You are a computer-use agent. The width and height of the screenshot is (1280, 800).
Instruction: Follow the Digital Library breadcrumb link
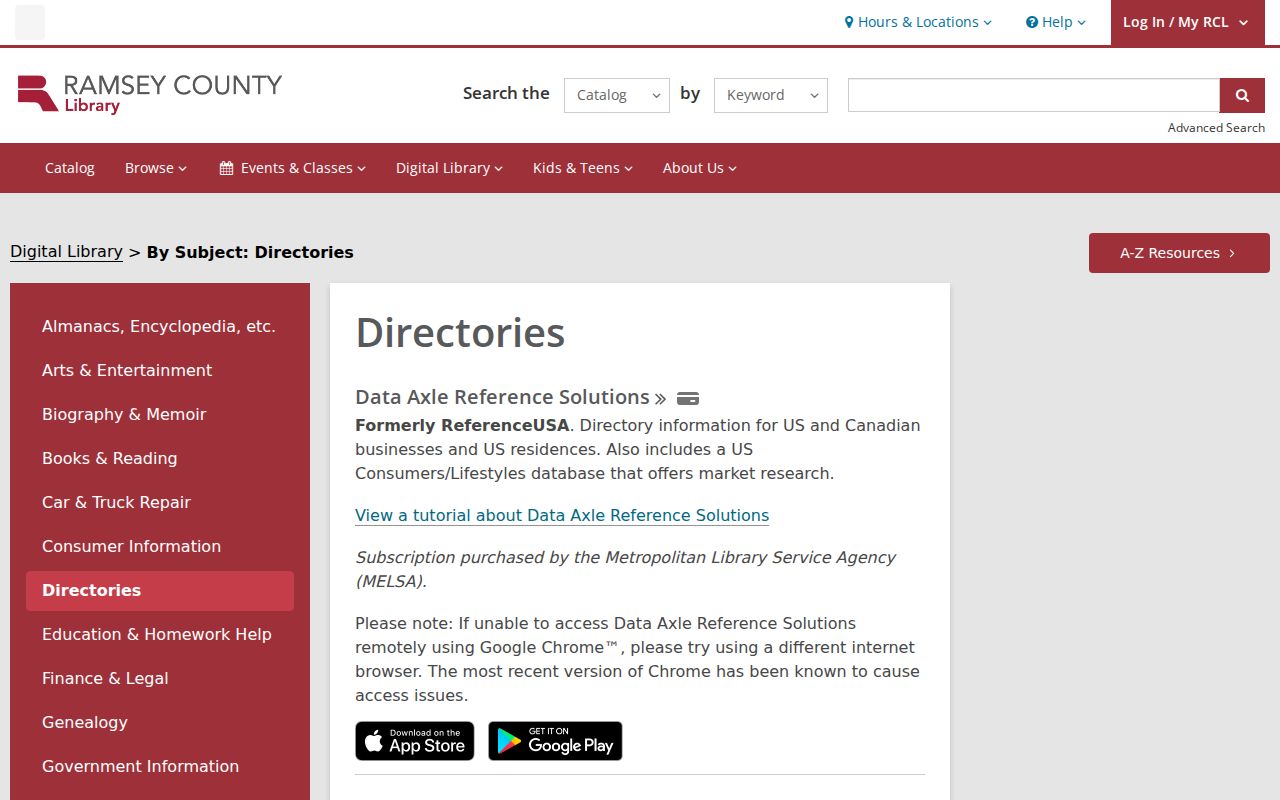point(66,252)
